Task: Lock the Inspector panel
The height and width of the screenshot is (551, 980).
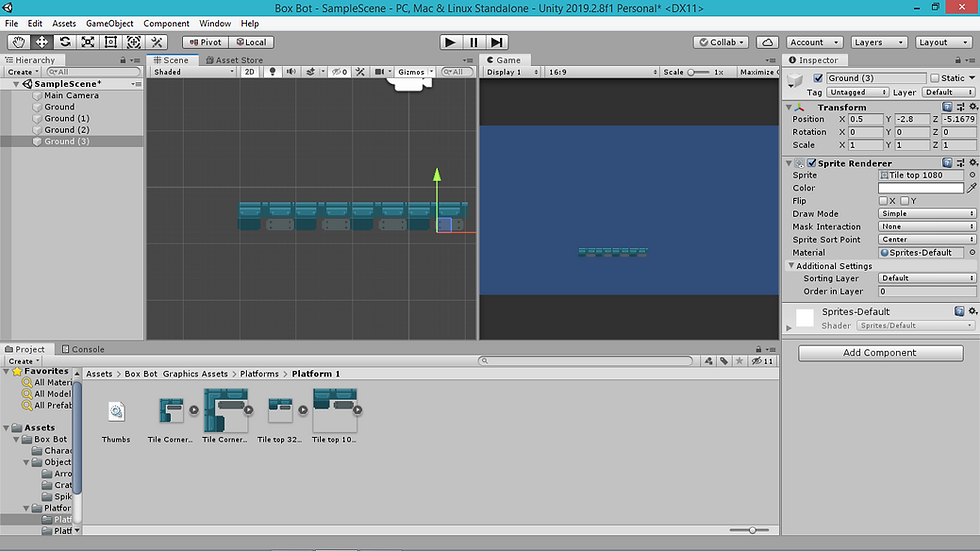Action: click(x=958, y=60)
